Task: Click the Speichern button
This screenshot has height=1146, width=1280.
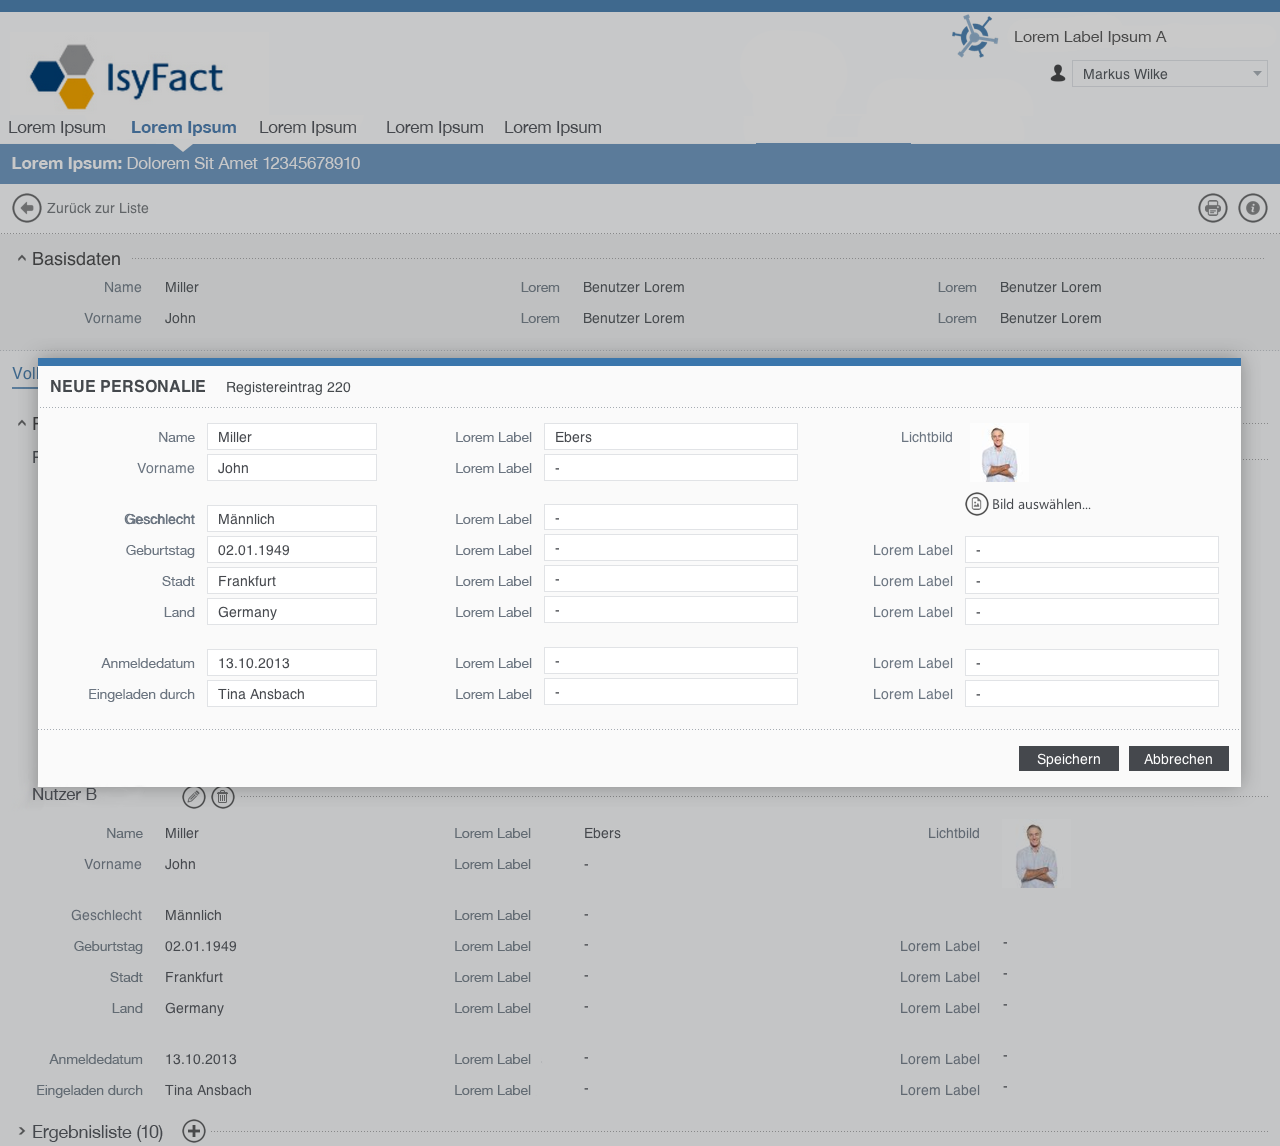Action: 1069,759
